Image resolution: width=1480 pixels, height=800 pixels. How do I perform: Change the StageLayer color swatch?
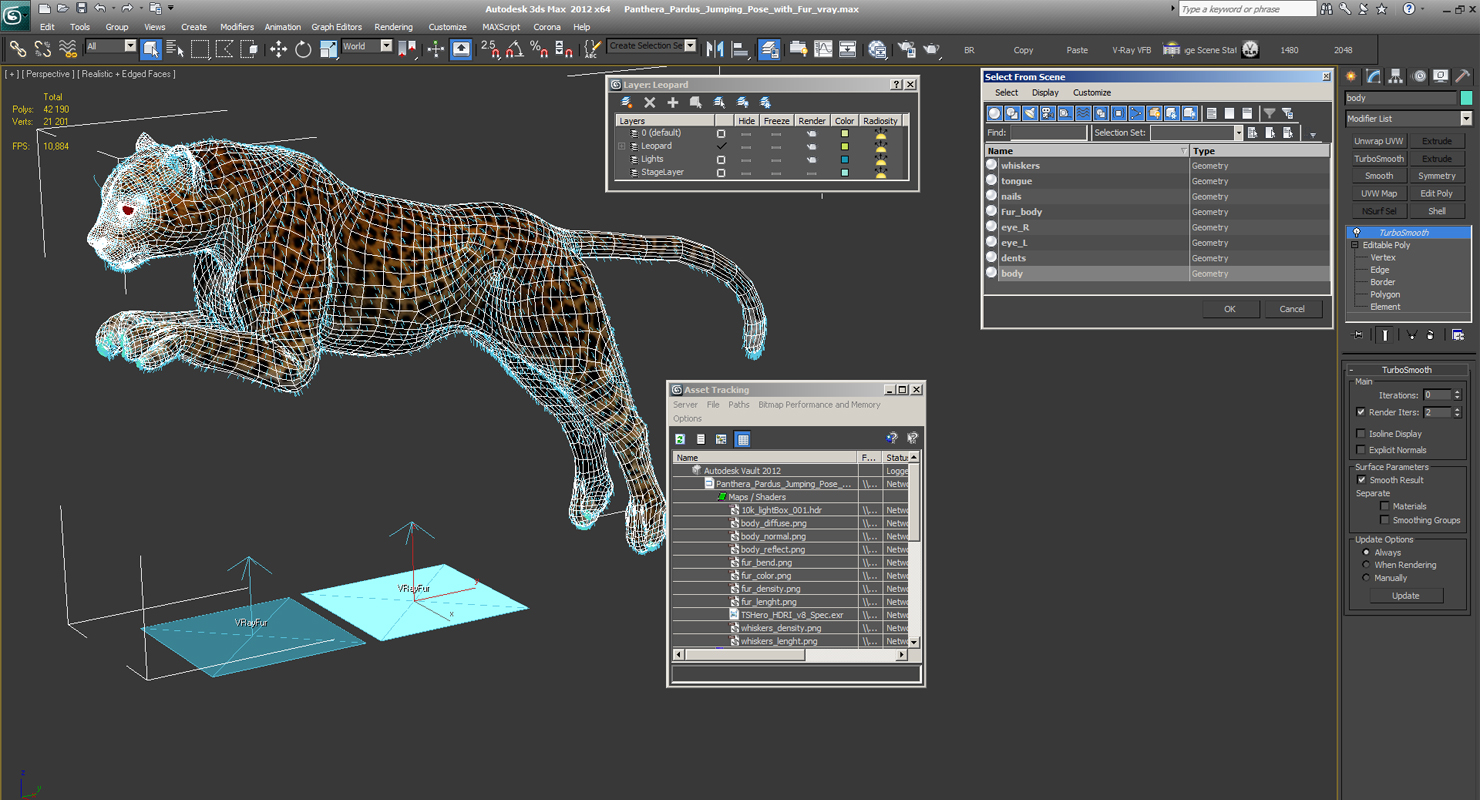click(x=845, y=172)
